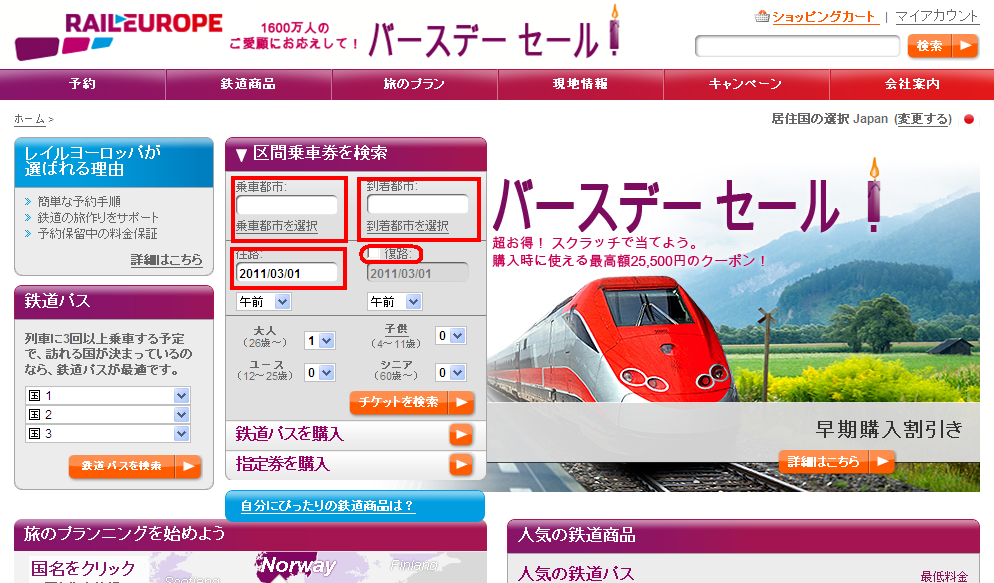
Task: Click the orange arrow beside 指定券を購入
Action: pos(460,464)
